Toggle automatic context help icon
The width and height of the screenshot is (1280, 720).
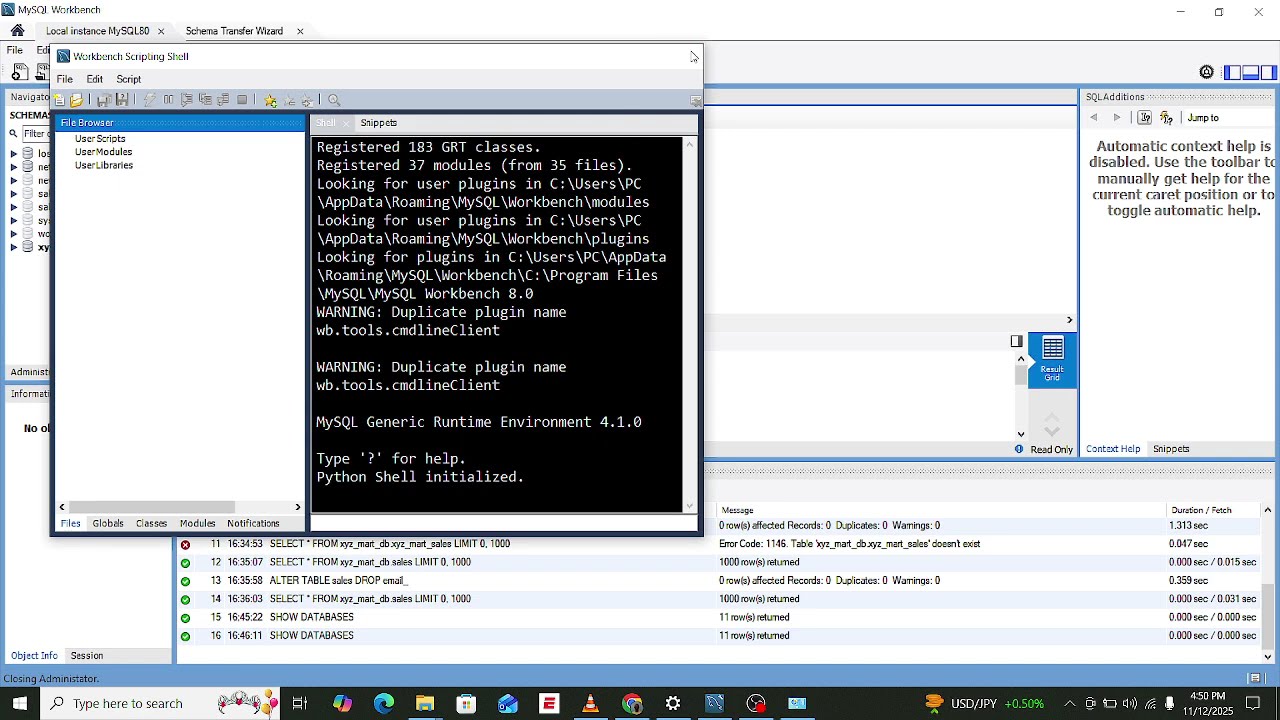click(x=1166, y=118)
